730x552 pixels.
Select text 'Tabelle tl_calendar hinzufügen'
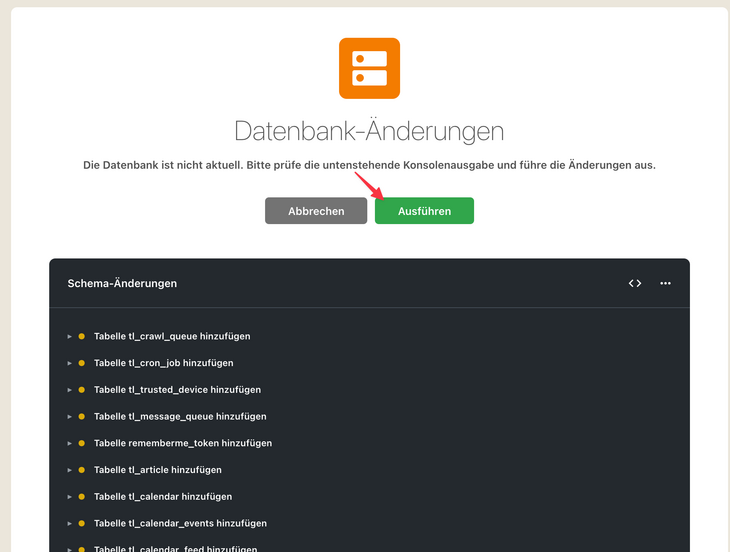[163, 497]
